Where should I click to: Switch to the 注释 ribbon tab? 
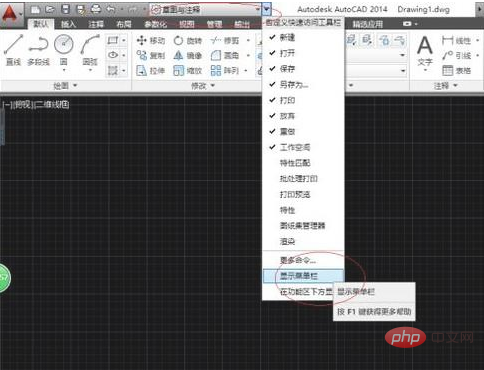(96, 24)
